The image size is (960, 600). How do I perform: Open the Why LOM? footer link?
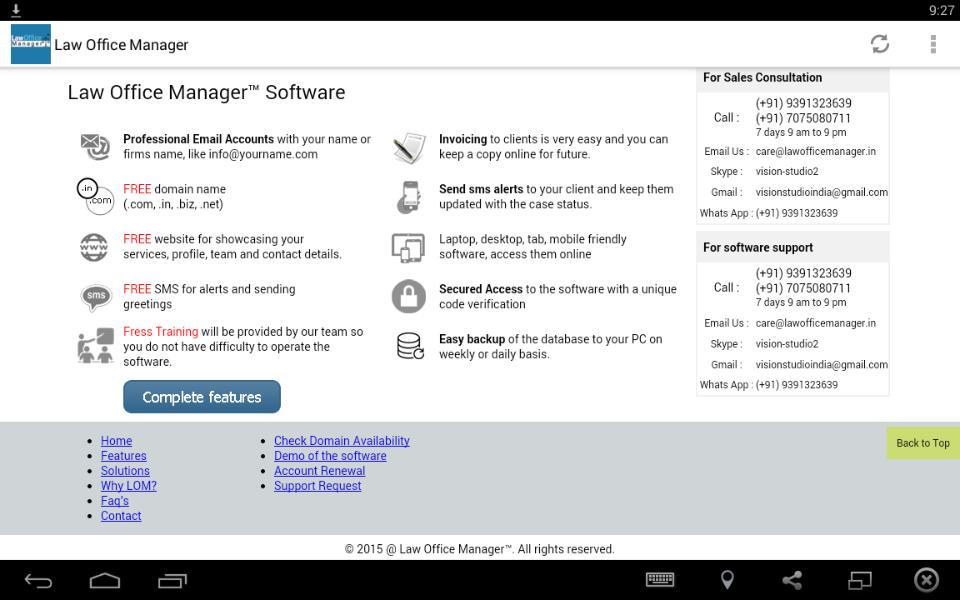129,486
